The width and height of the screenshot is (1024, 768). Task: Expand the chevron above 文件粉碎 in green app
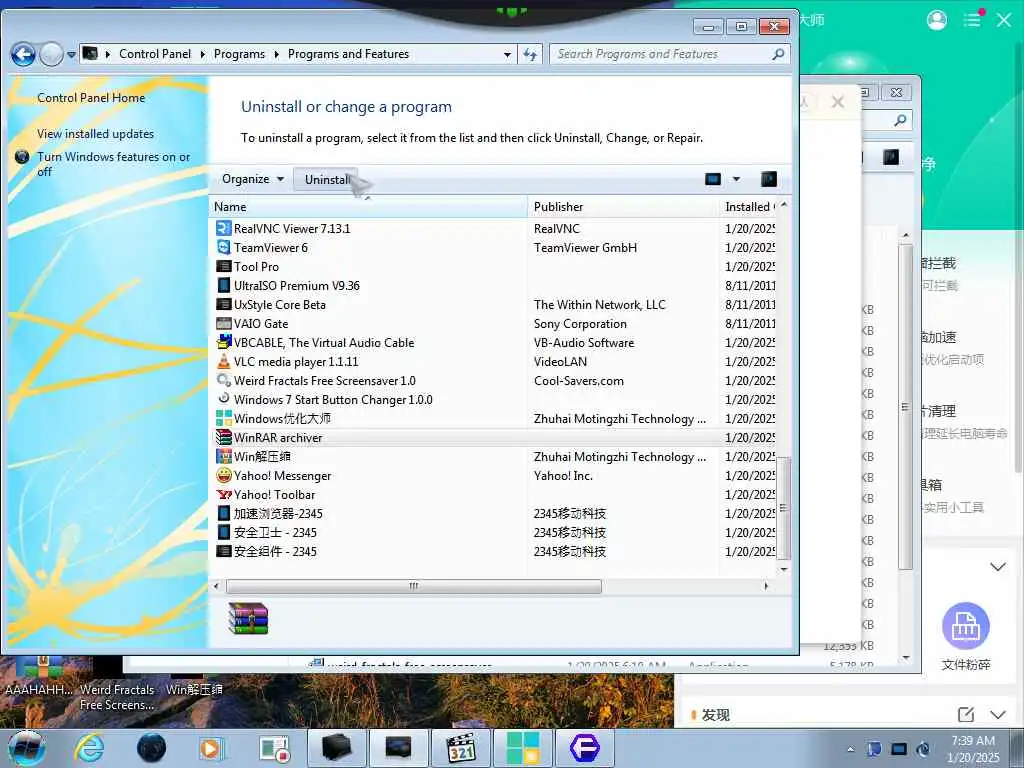(998, 566)
